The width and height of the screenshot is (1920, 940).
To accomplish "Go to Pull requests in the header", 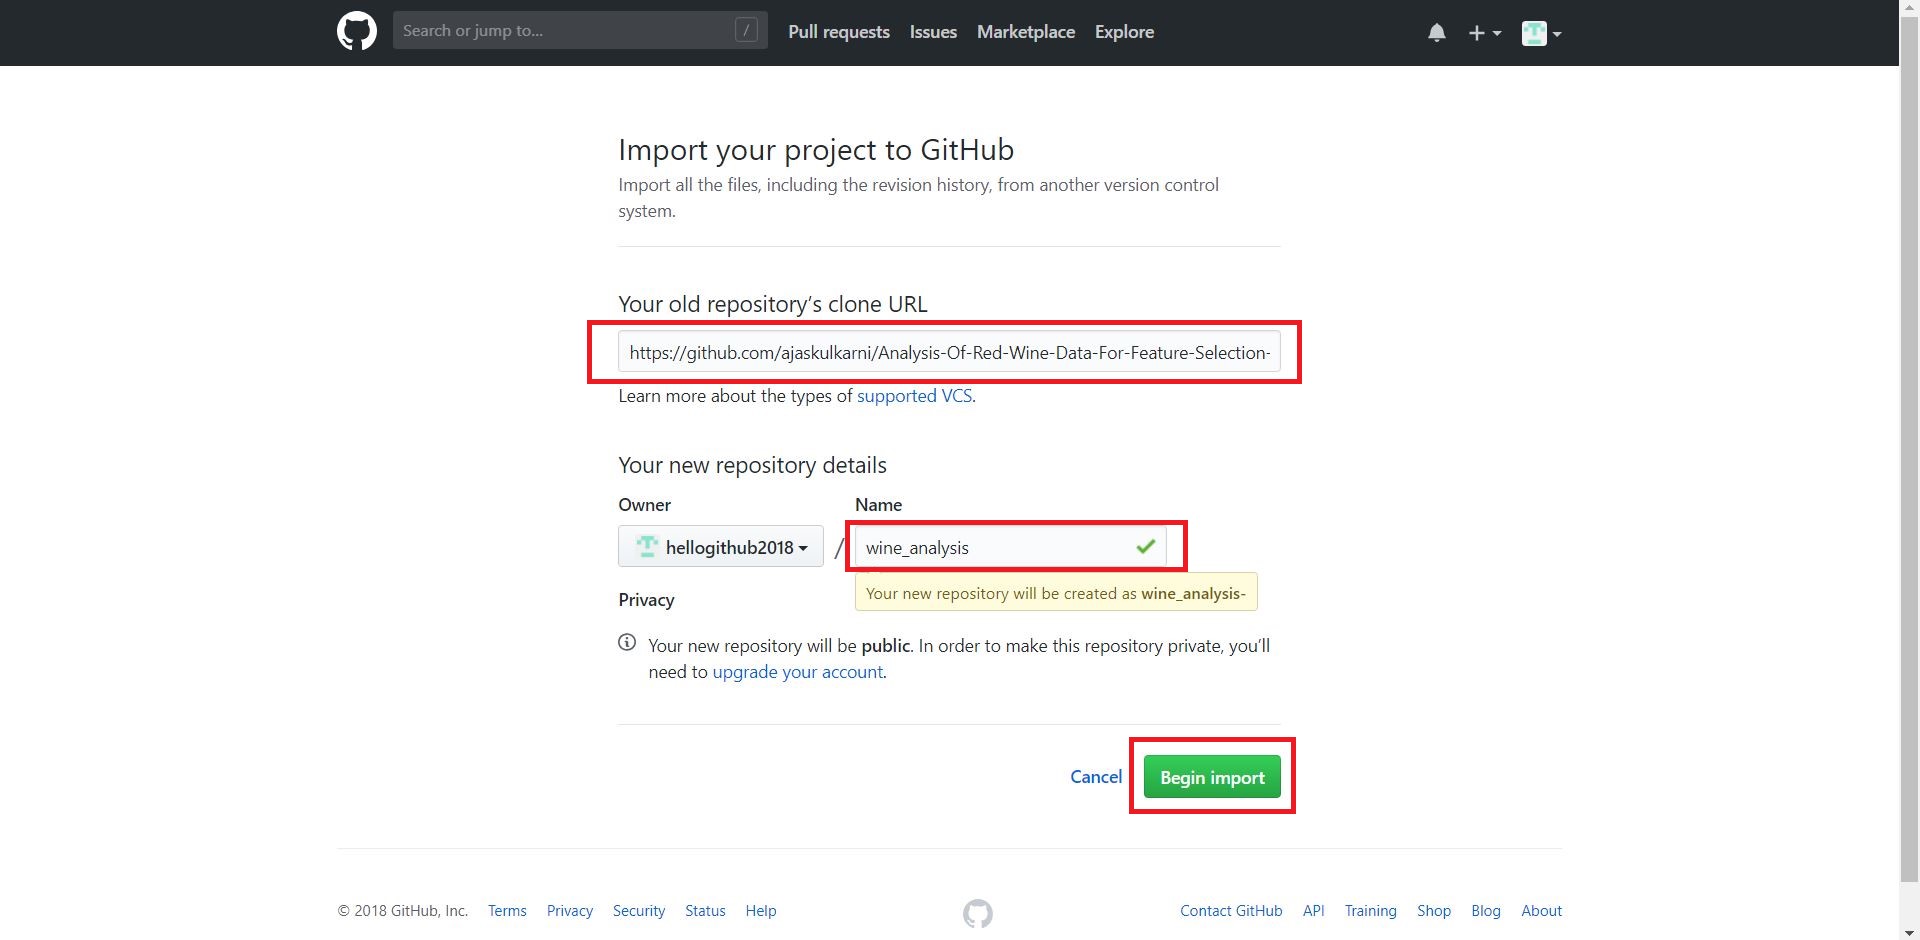I will point(839,32).
